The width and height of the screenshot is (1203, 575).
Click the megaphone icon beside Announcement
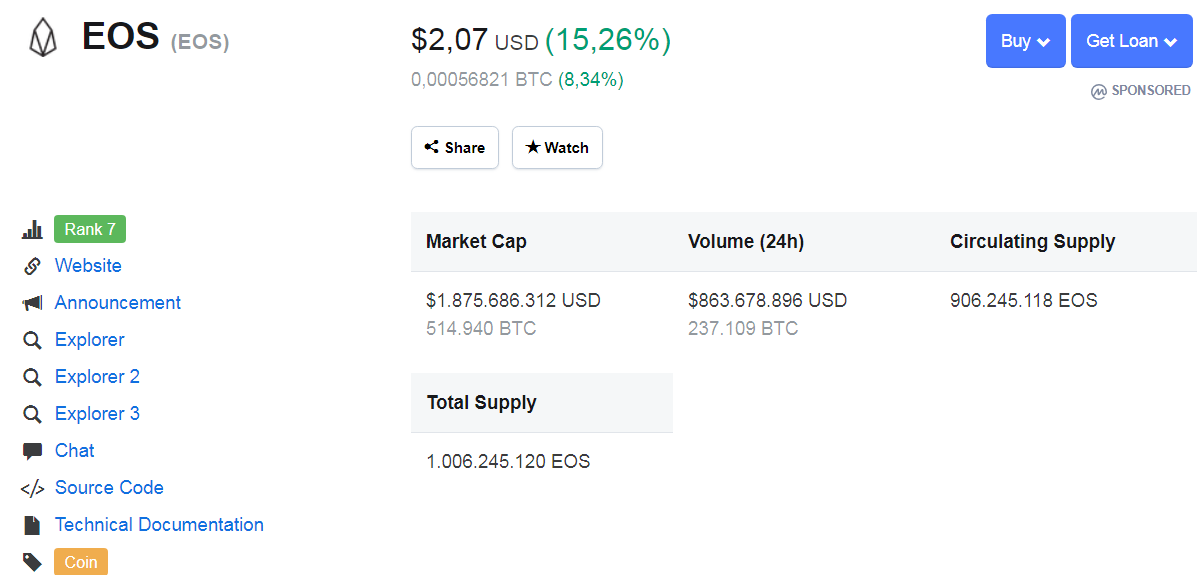coord(32,303)
